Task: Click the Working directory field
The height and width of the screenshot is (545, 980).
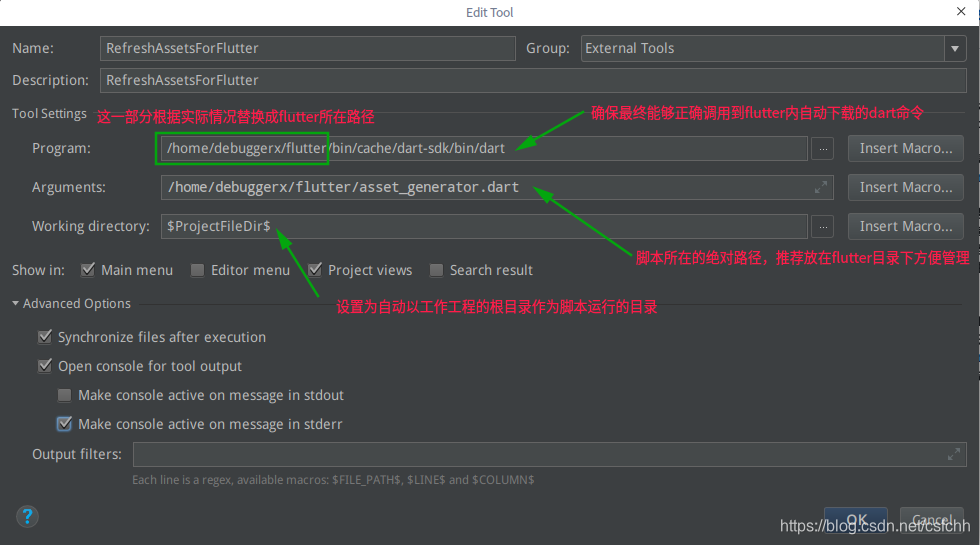Action: 484,226
